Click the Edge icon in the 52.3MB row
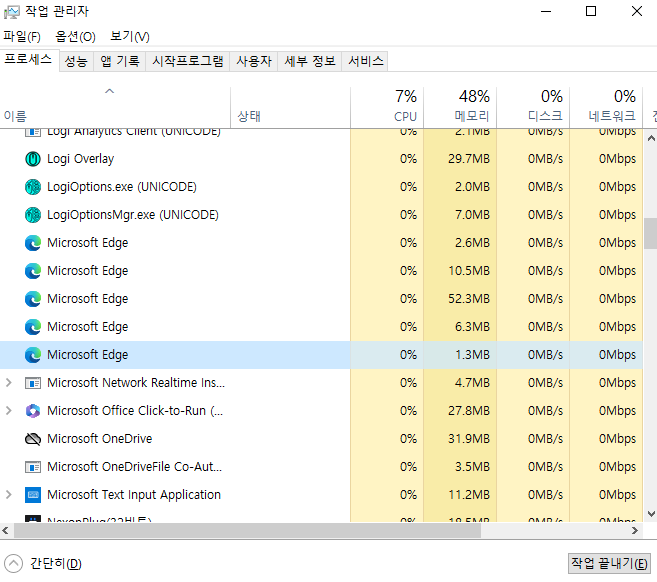 pos(33,299)
